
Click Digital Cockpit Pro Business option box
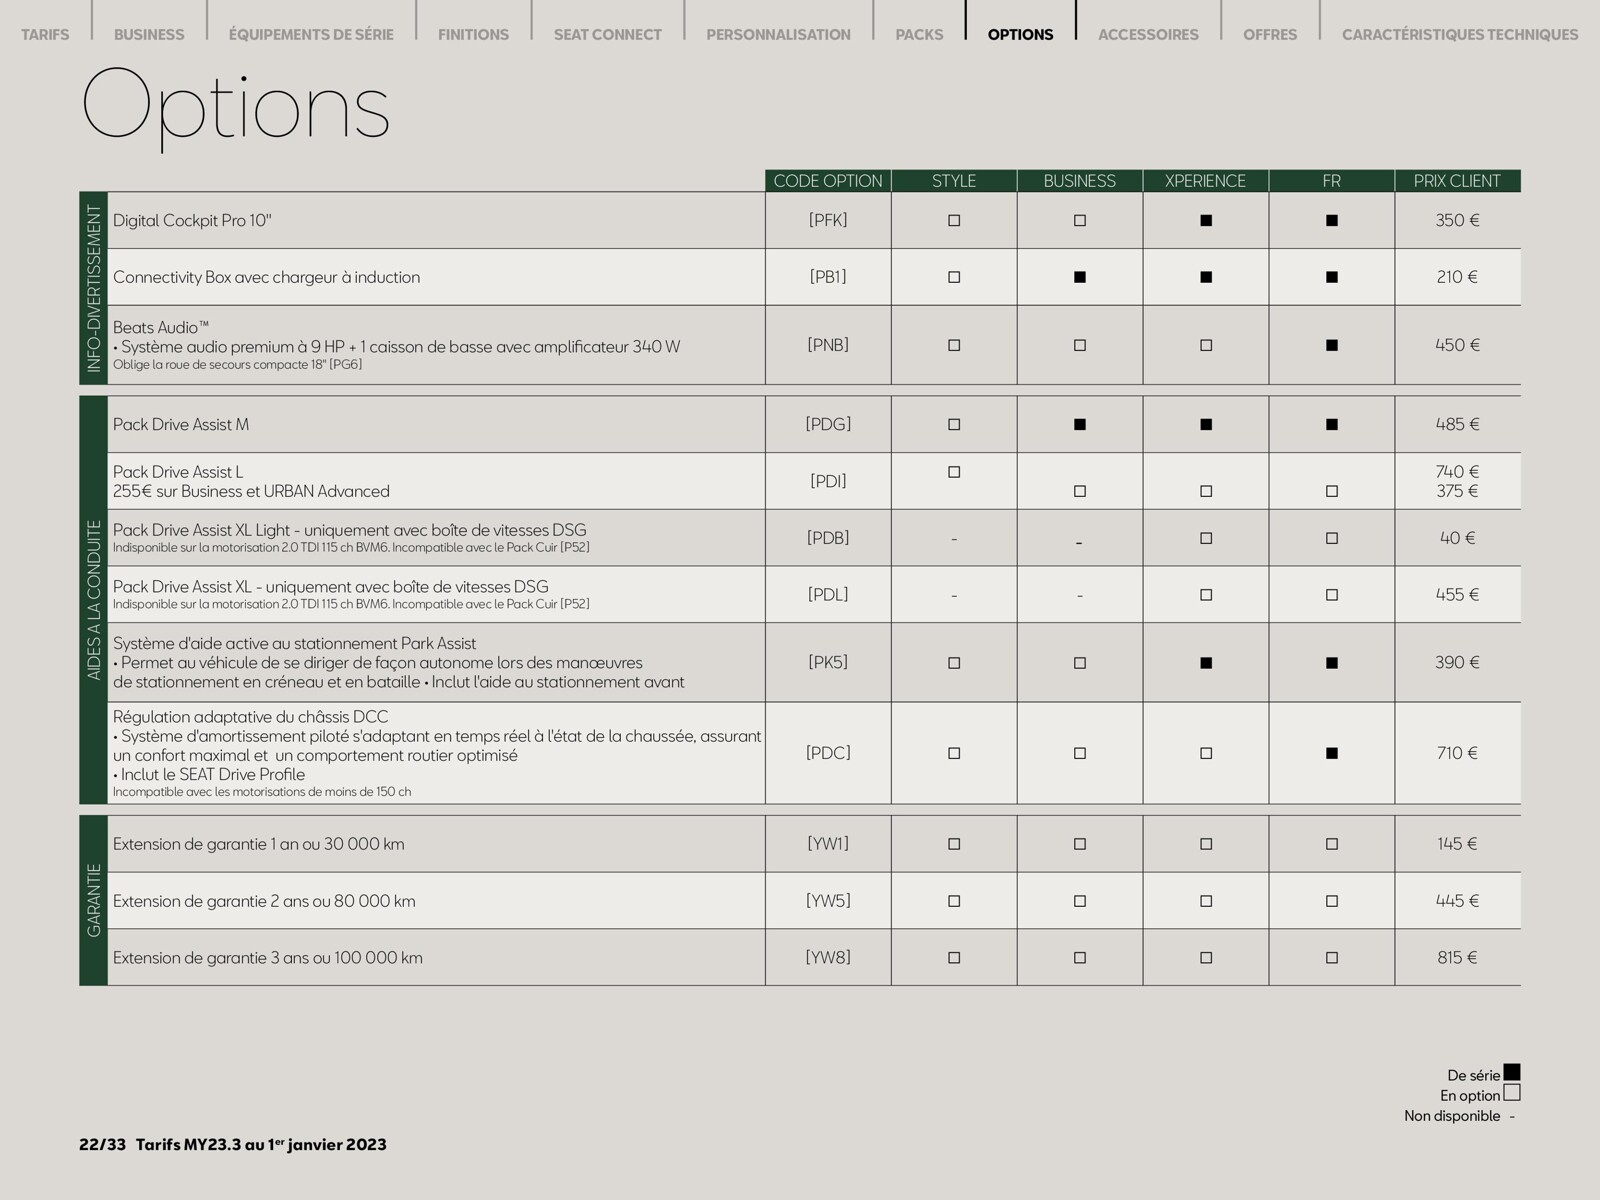click(1080, 220)
